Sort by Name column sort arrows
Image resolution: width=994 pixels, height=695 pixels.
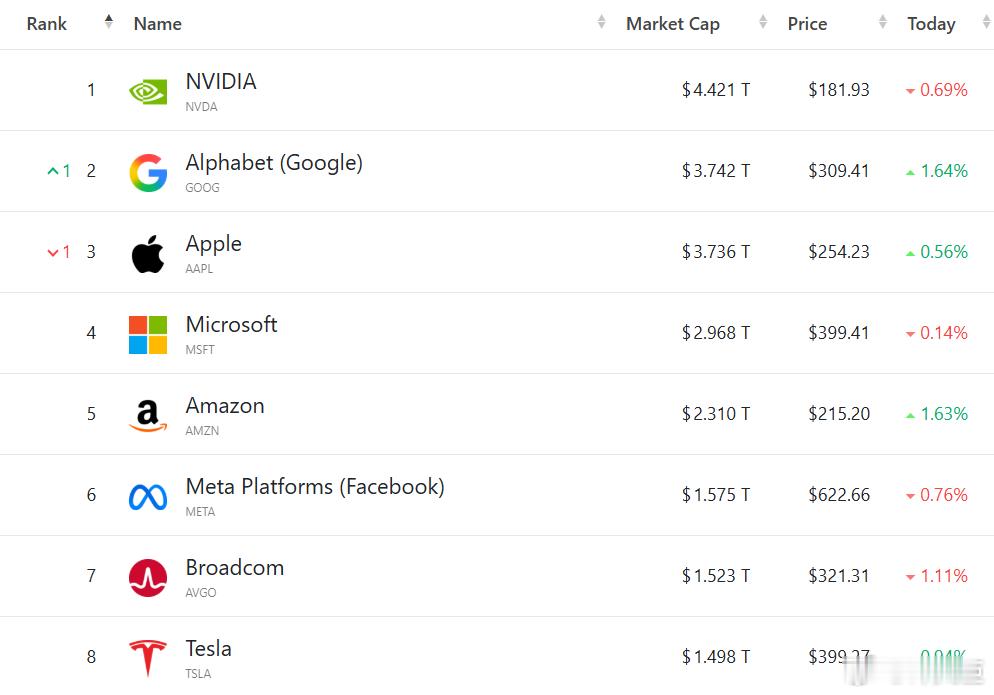coord(601,22)
